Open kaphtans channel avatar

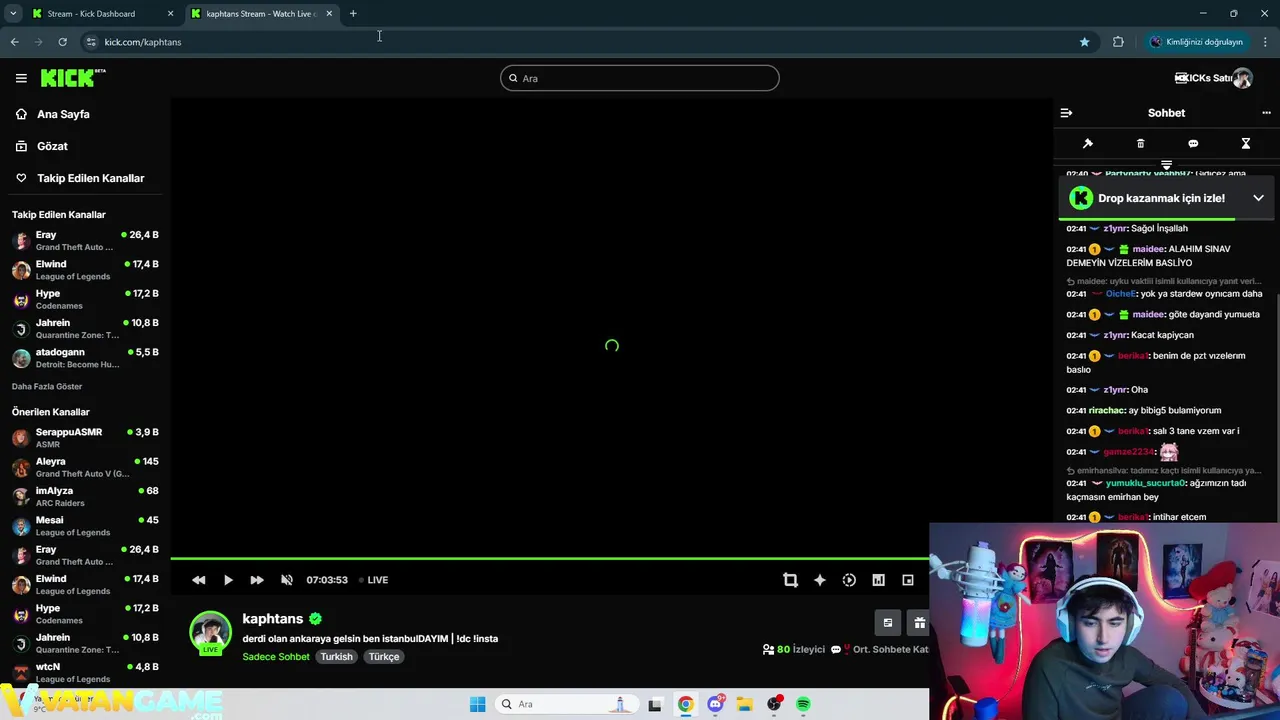point(210,632)
